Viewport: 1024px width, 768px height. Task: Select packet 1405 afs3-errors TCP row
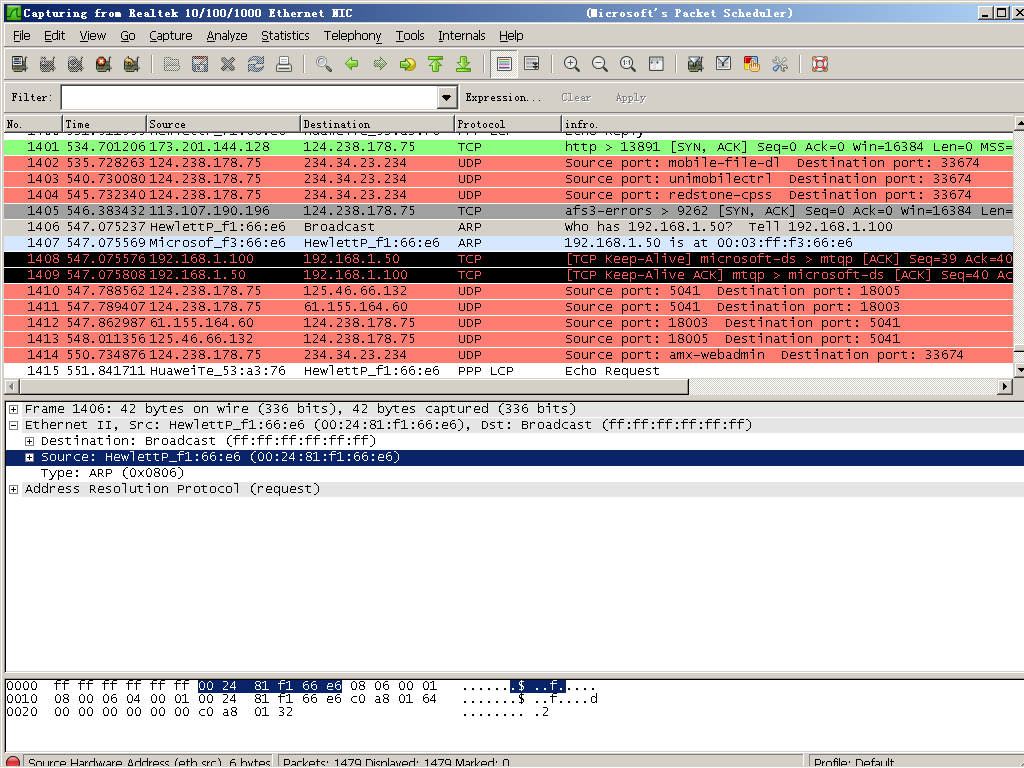coord(509,211)
